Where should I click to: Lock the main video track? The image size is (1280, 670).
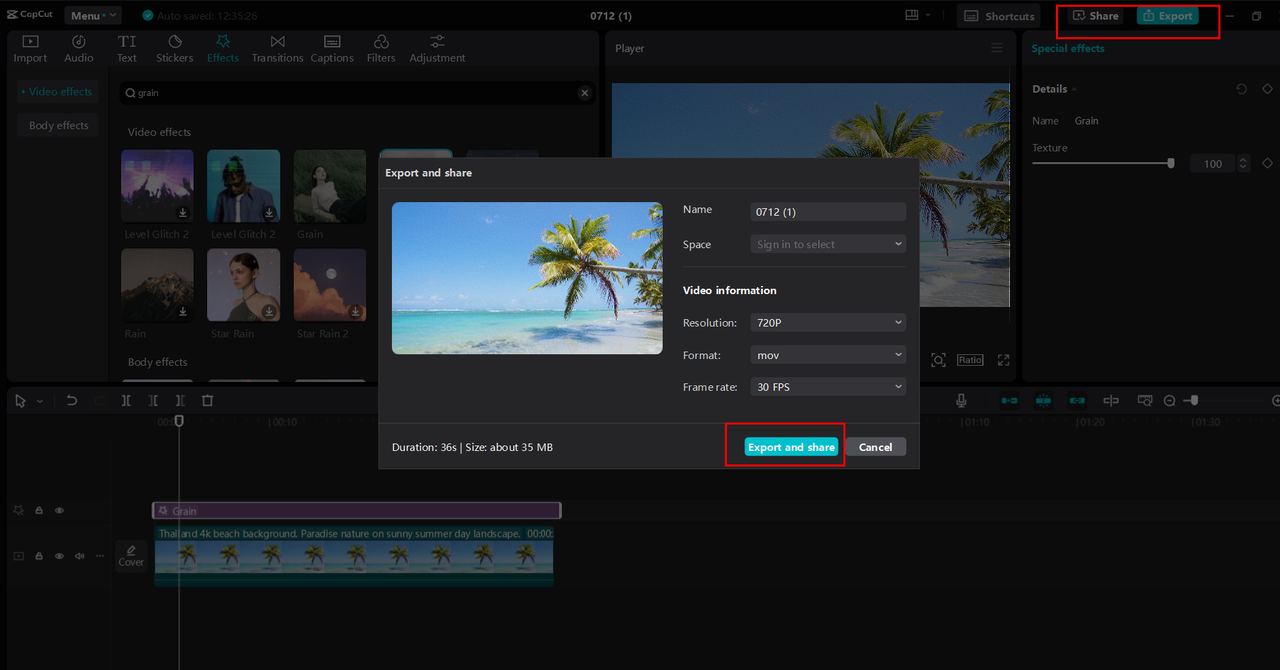coord(39,556)
